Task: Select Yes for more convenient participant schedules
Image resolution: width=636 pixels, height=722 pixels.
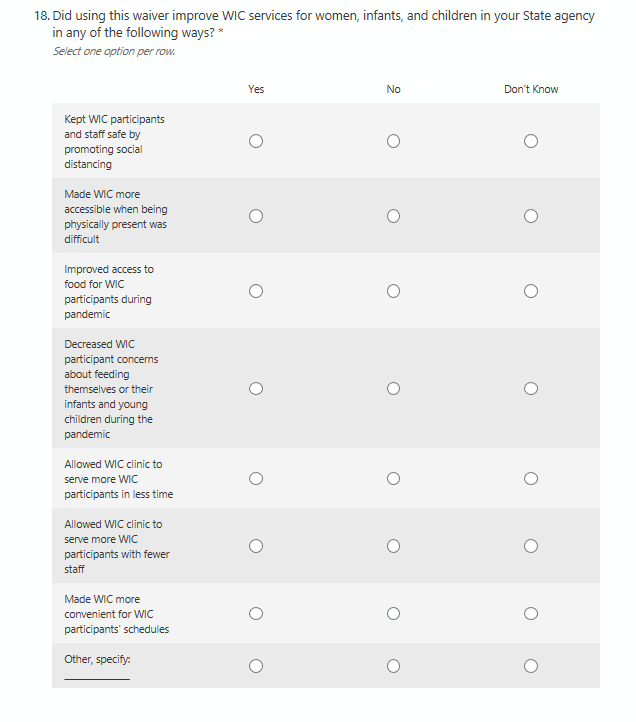Action: coord(256,613)
